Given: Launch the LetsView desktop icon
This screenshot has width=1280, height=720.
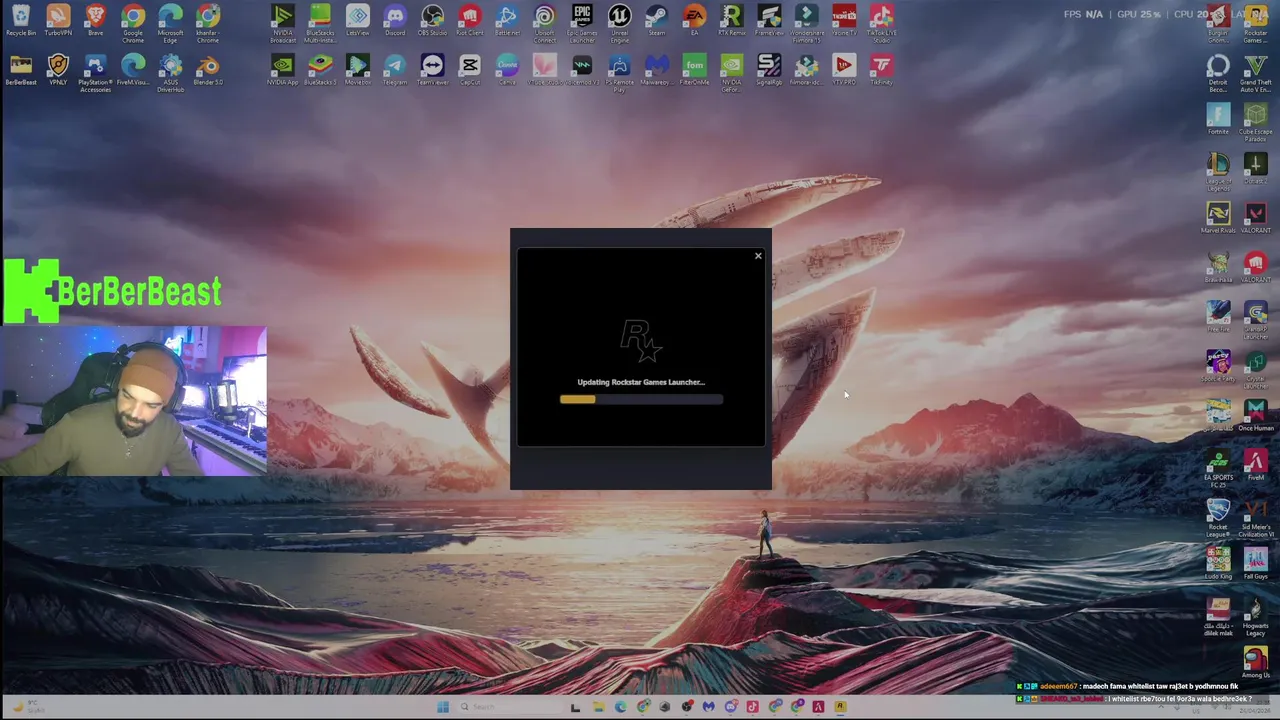Looking at the screenshot, I should coord(357,21).
